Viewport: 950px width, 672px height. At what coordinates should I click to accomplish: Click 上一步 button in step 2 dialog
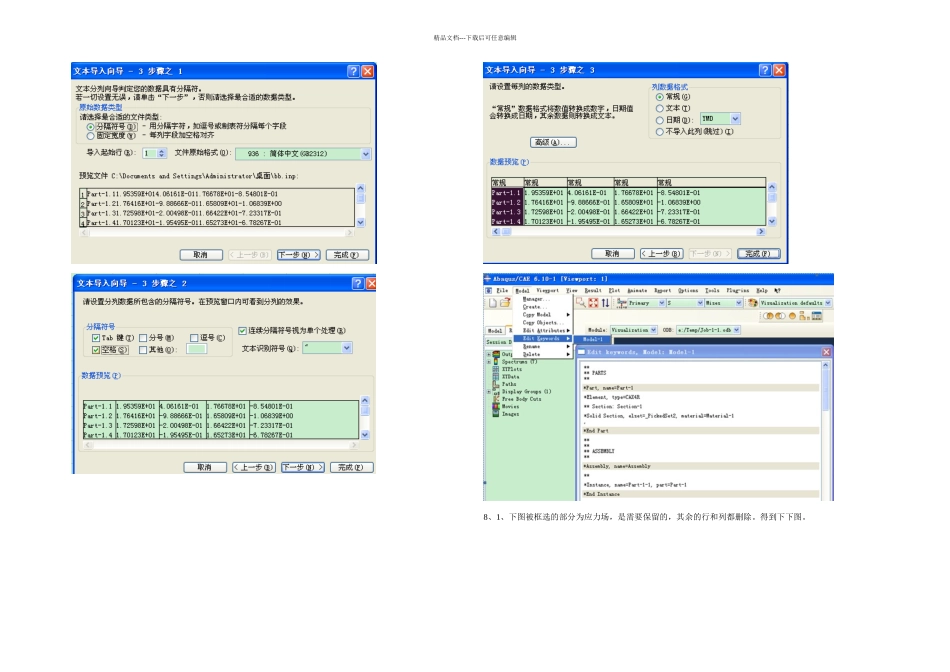click(254, 468)
